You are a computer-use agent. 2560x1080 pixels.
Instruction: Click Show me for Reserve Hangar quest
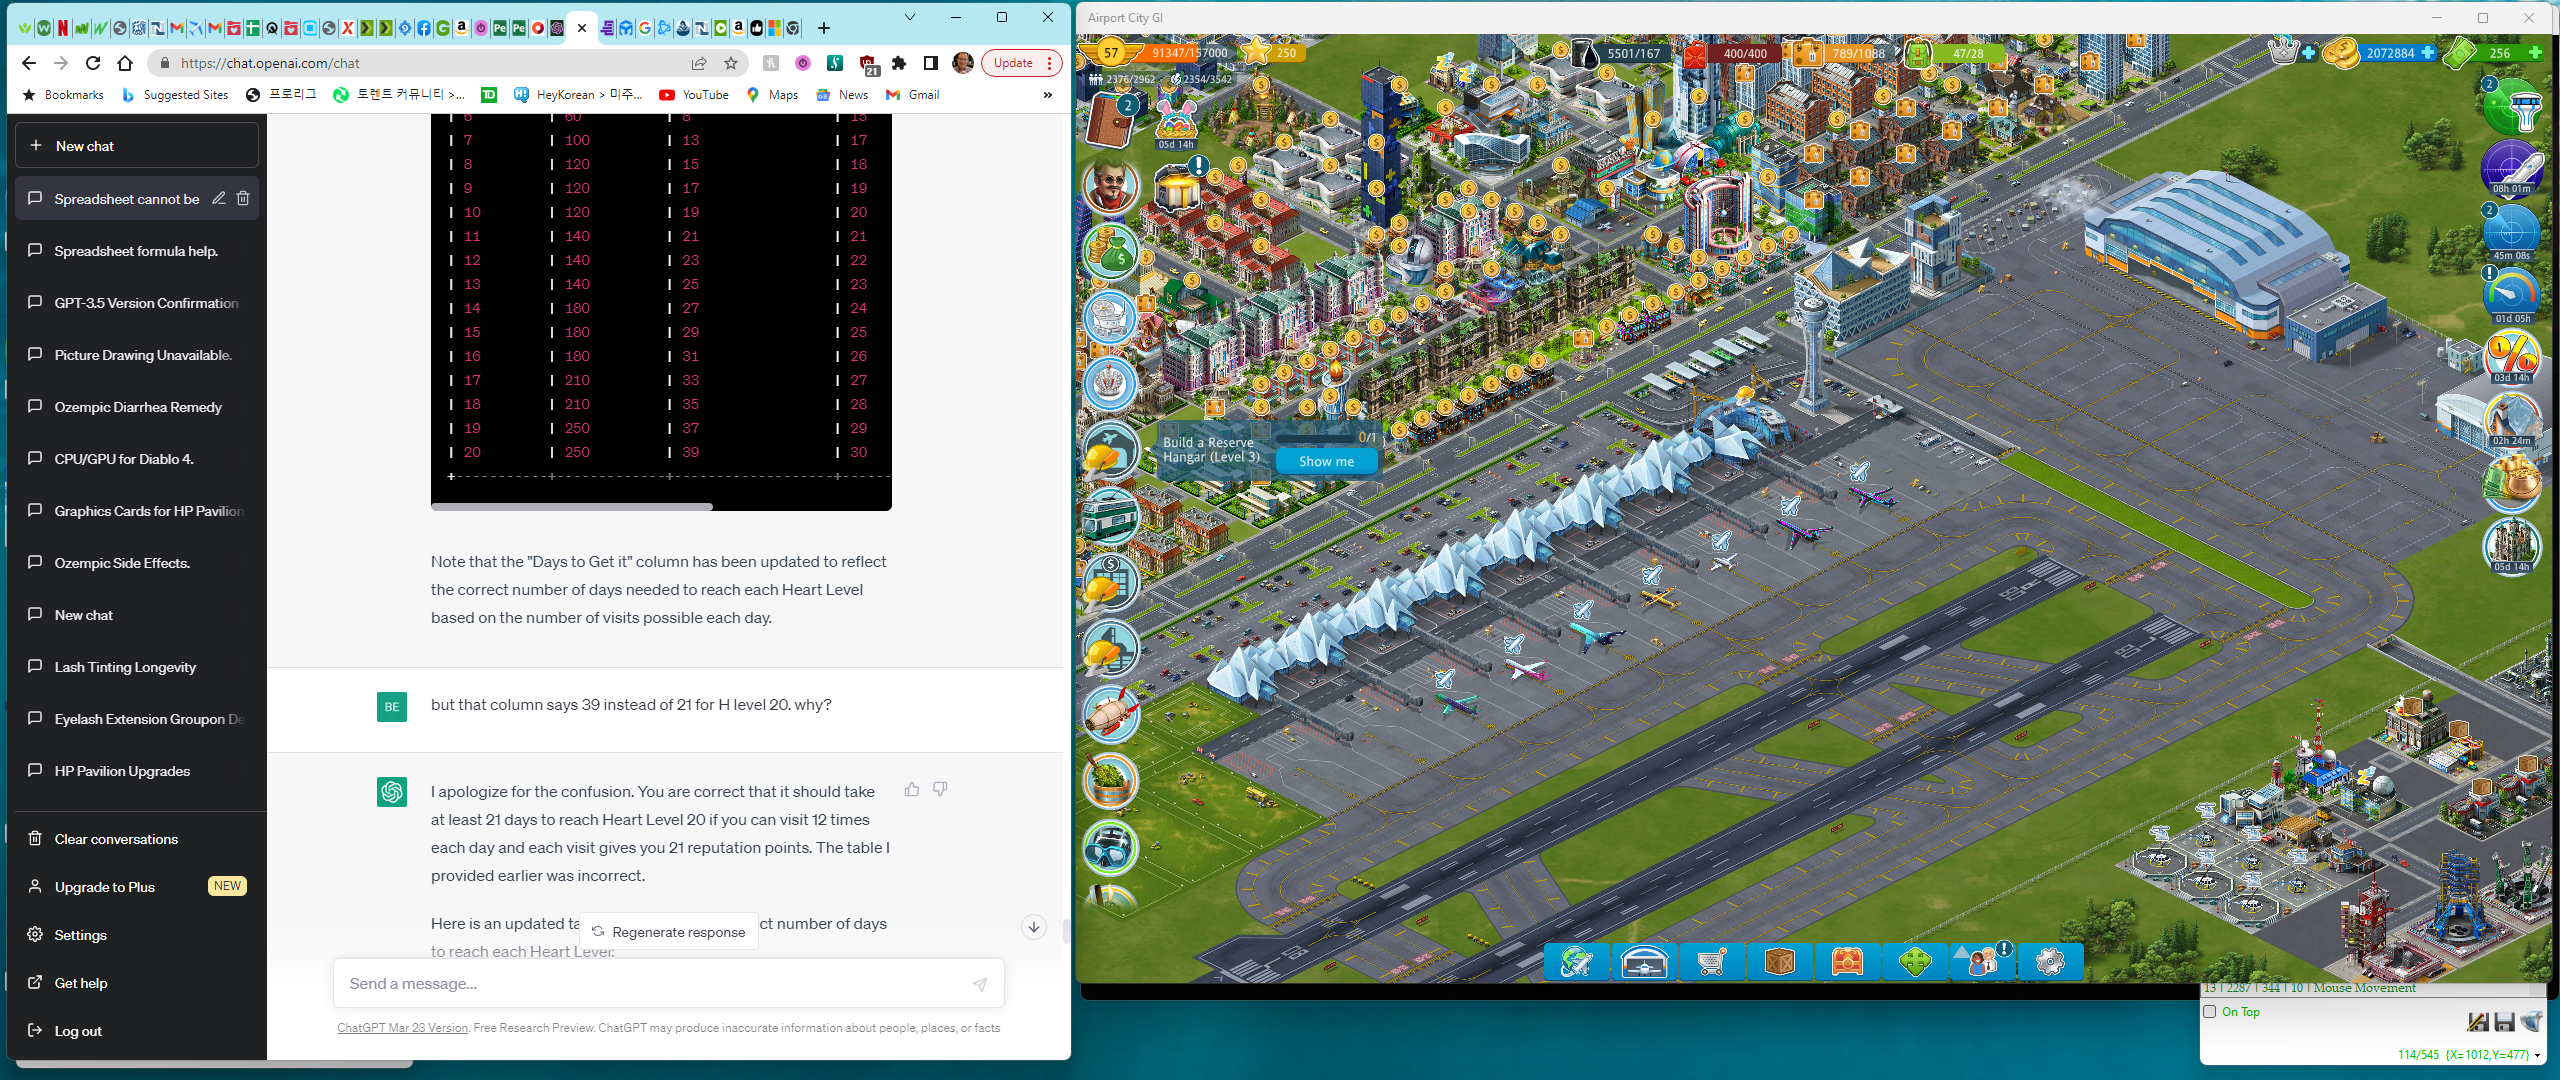coord(1326,461)
